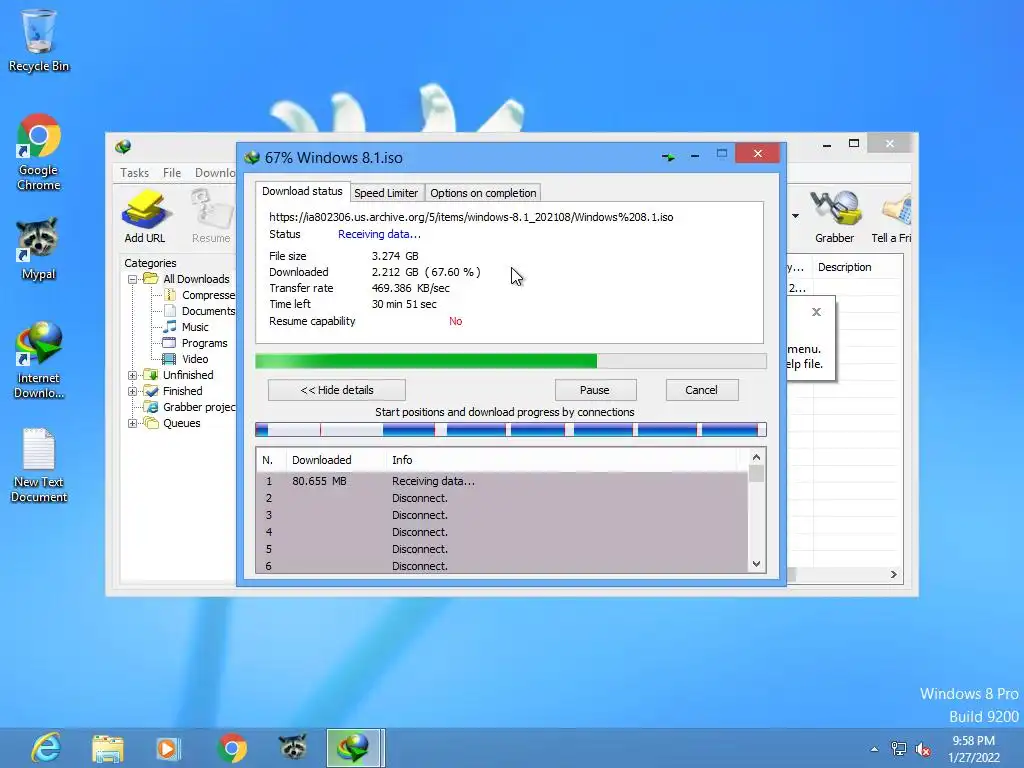Select Music category in IDM tree
The image size is (1024, 768).
coord(195,327)
